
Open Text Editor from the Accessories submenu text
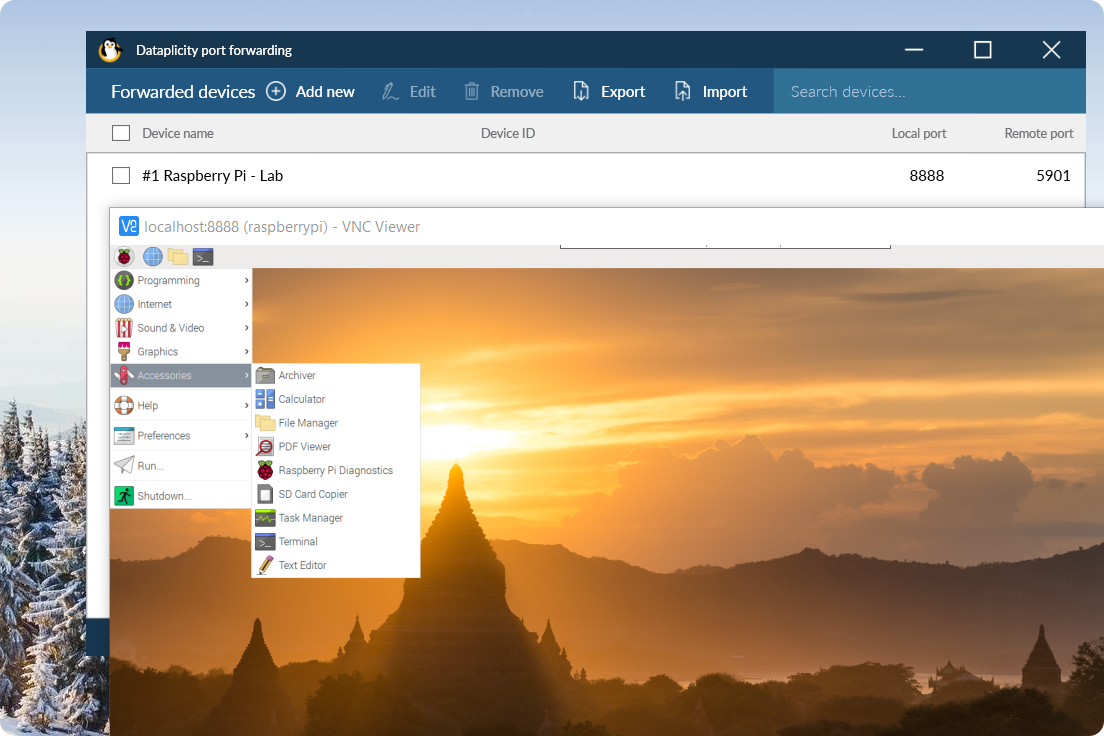pos(302,565)
